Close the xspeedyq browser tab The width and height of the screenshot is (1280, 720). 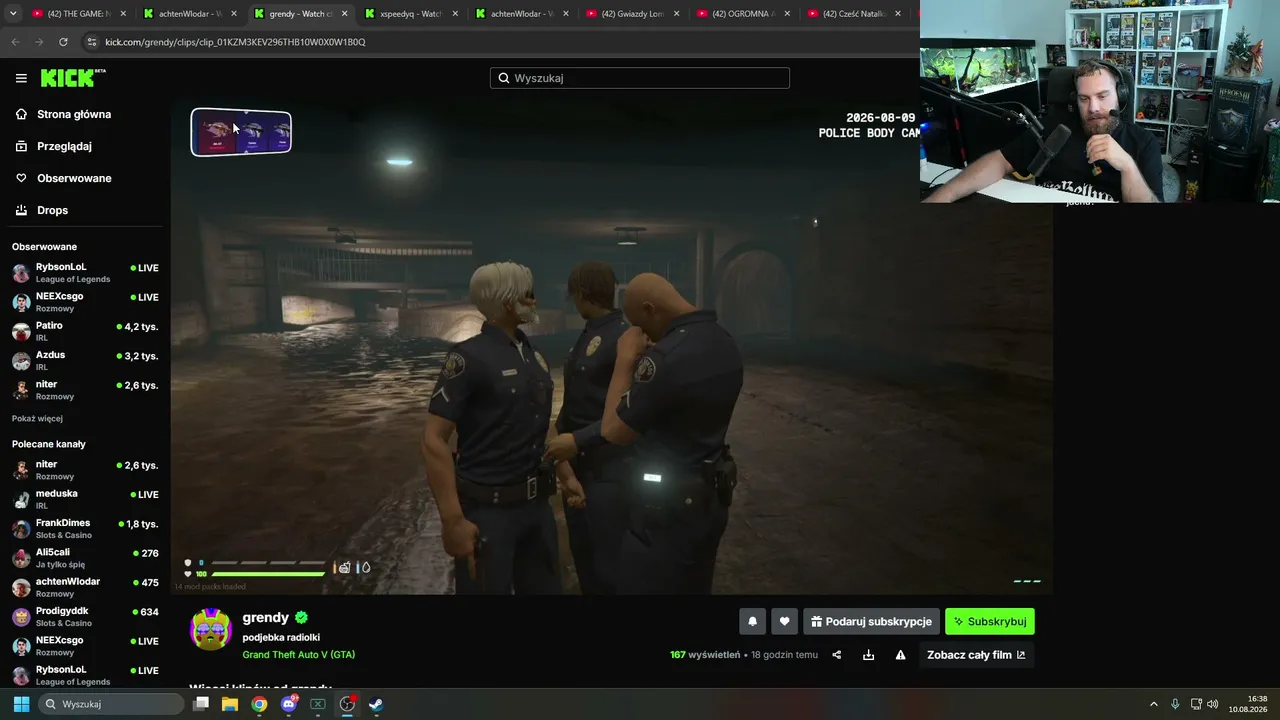[x=455, y=14]
